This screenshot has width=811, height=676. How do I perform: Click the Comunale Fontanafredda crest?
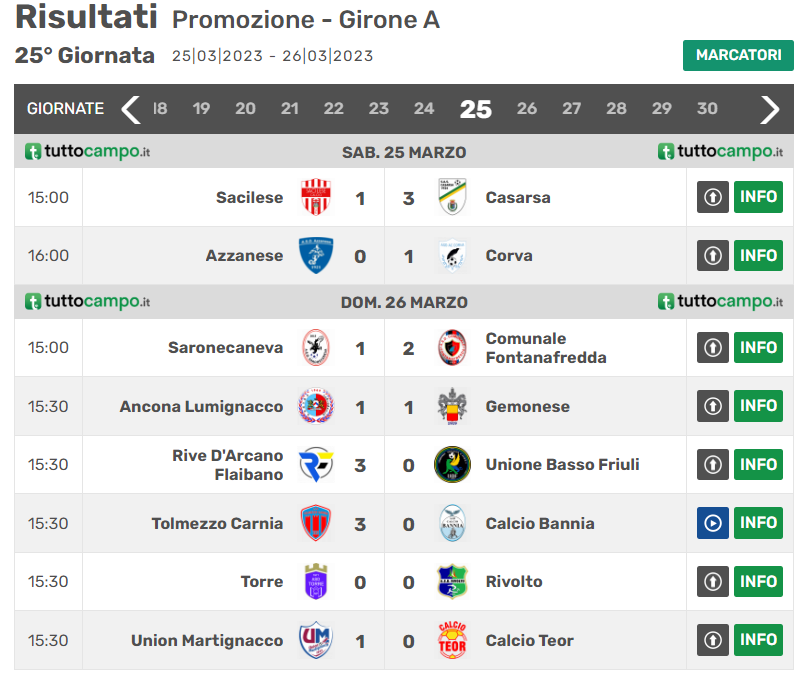point(453,348)
